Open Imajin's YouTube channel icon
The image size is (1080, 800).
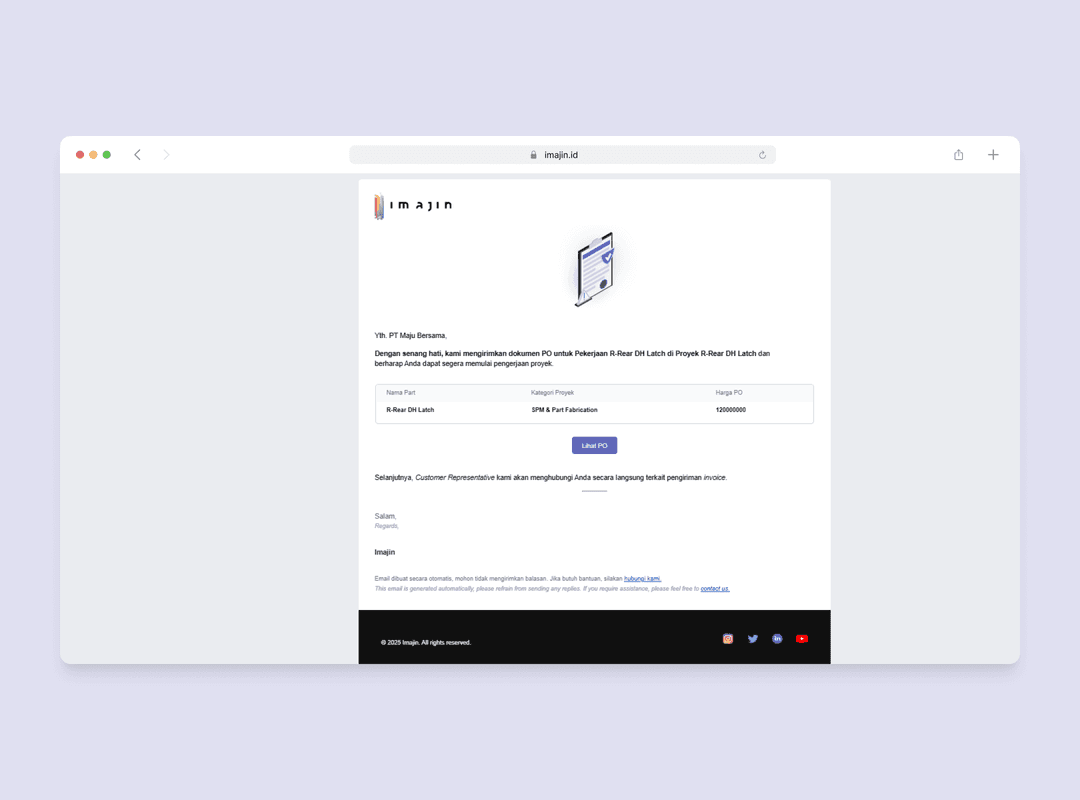802,638
